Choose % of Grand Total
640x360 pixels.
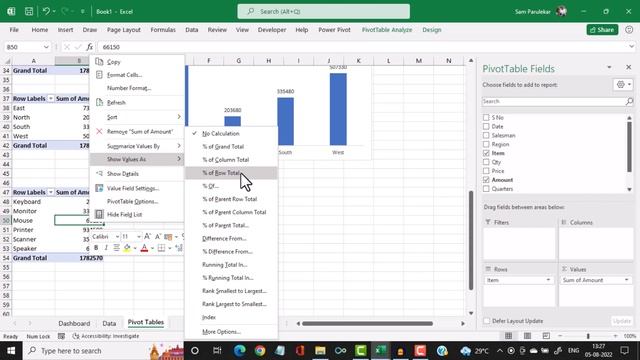point(231,147)
